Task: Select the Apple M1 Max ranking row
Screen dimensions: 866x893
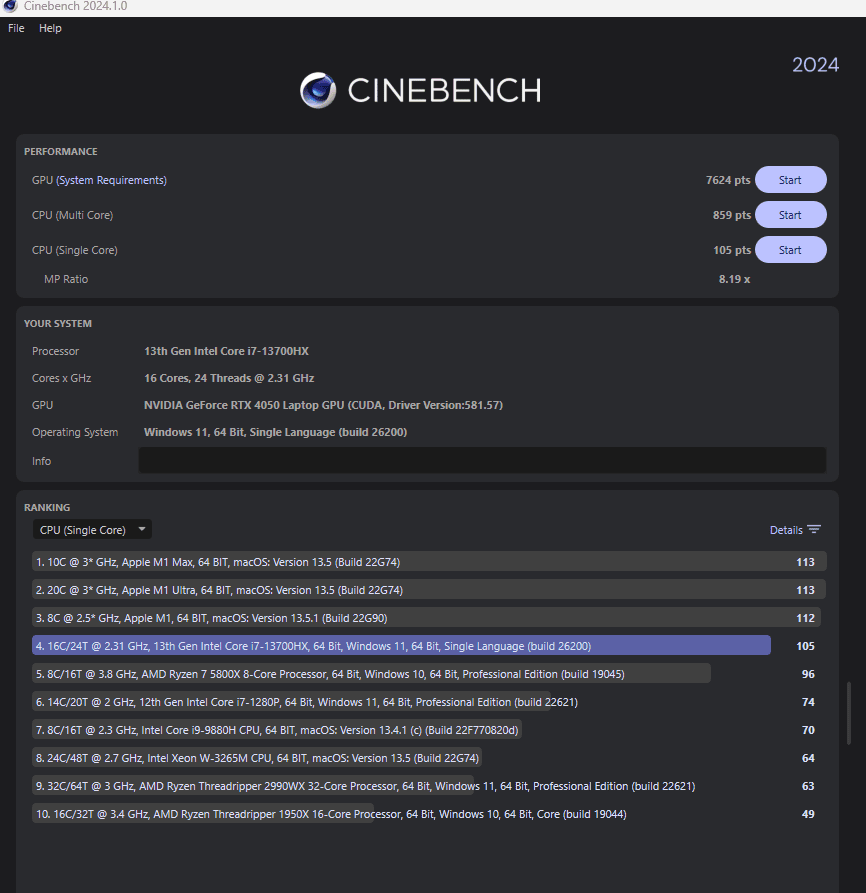Action: [x=429, y=562]
